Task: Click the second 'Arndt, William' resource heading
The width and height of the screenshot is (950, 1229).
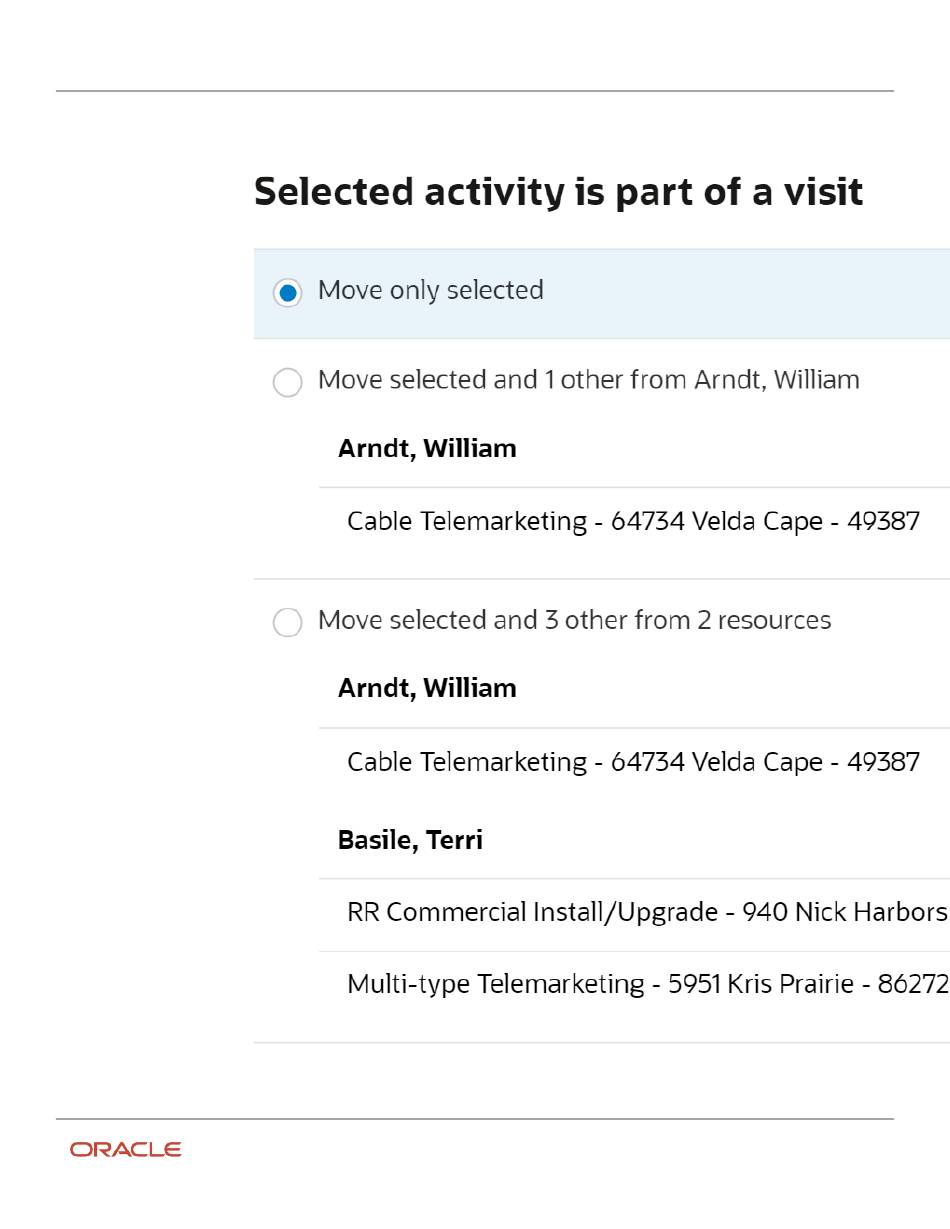Action: (427, 688)
